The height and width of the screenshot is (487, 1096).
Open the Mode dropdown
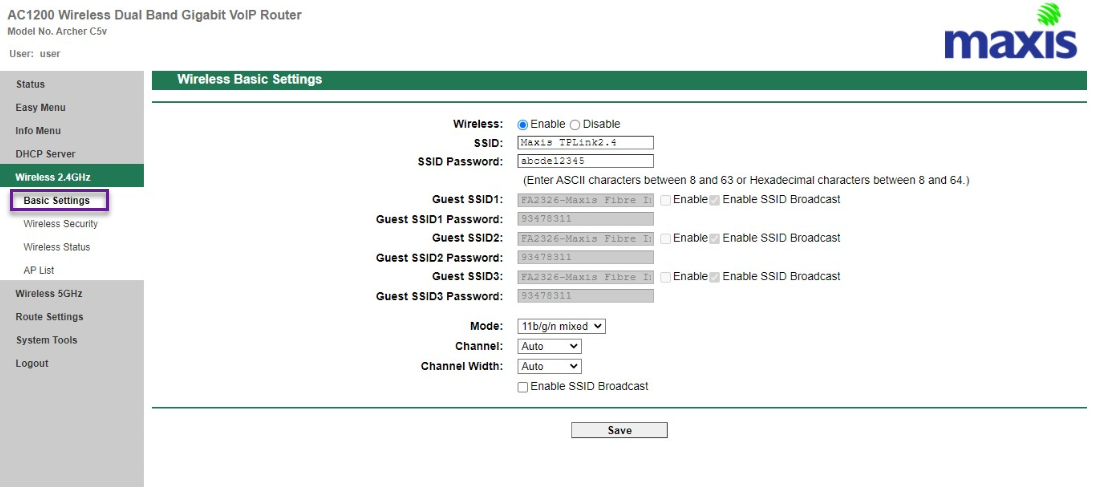[x=561, y=326]
